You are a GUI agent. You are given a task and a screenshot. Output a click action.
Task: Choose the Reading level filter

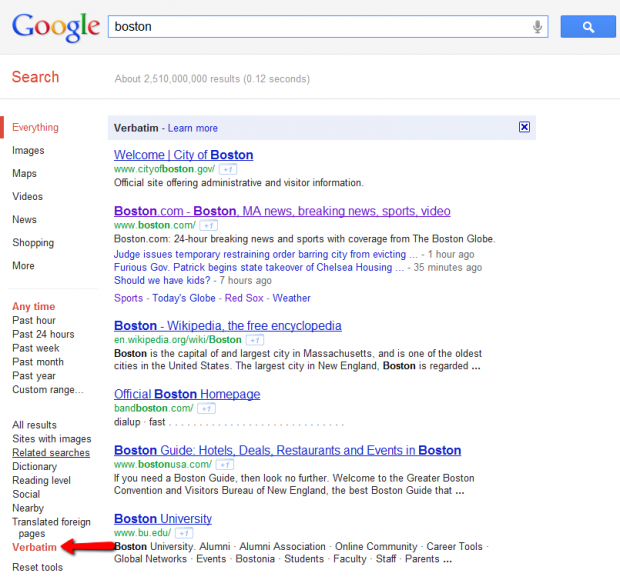coord(41,480)
